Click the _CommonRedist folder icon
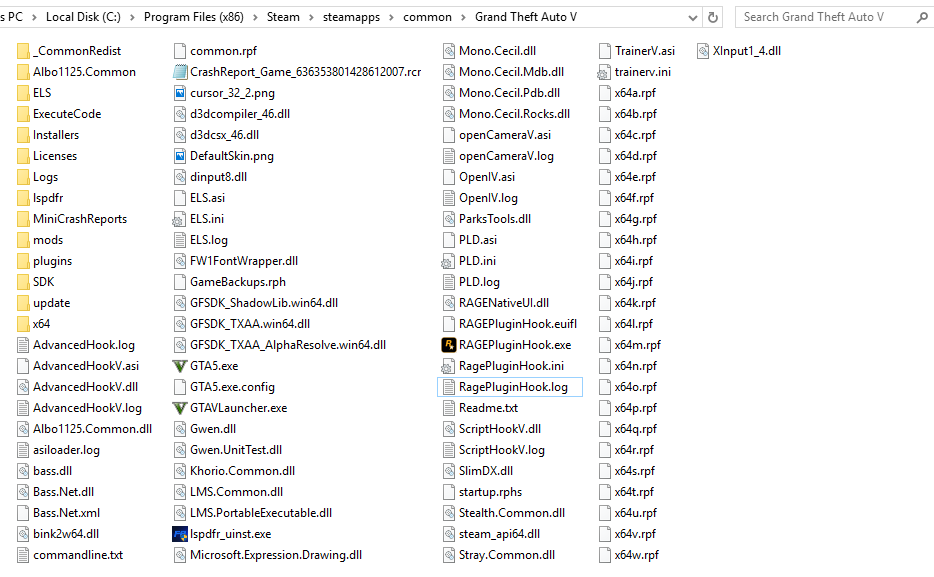Screen dimensions: 934x577 pos(23,51)
